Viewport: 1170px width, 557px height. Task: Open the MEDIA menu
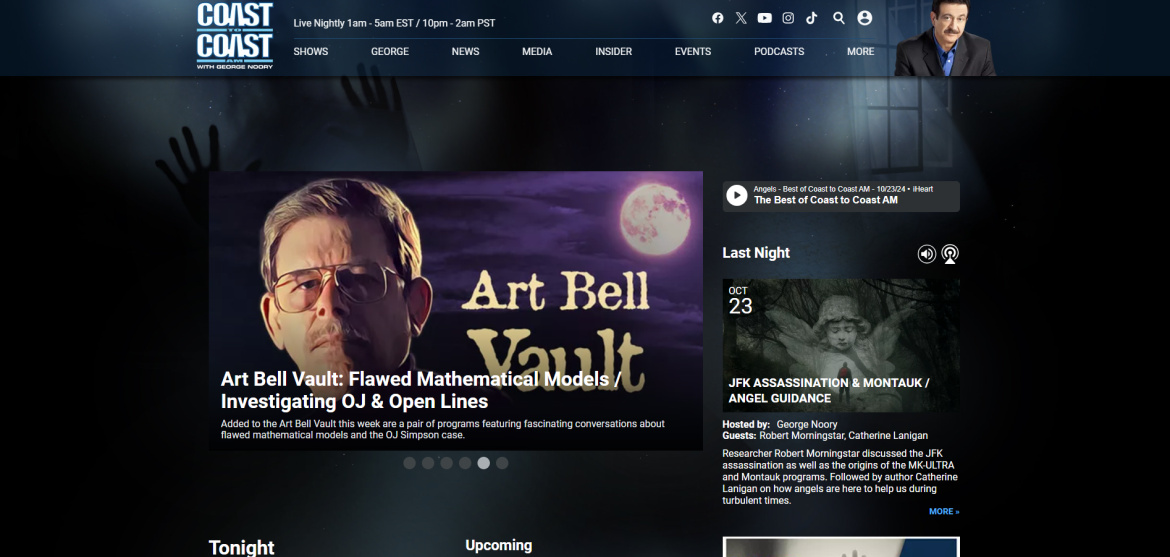point(536,52)
